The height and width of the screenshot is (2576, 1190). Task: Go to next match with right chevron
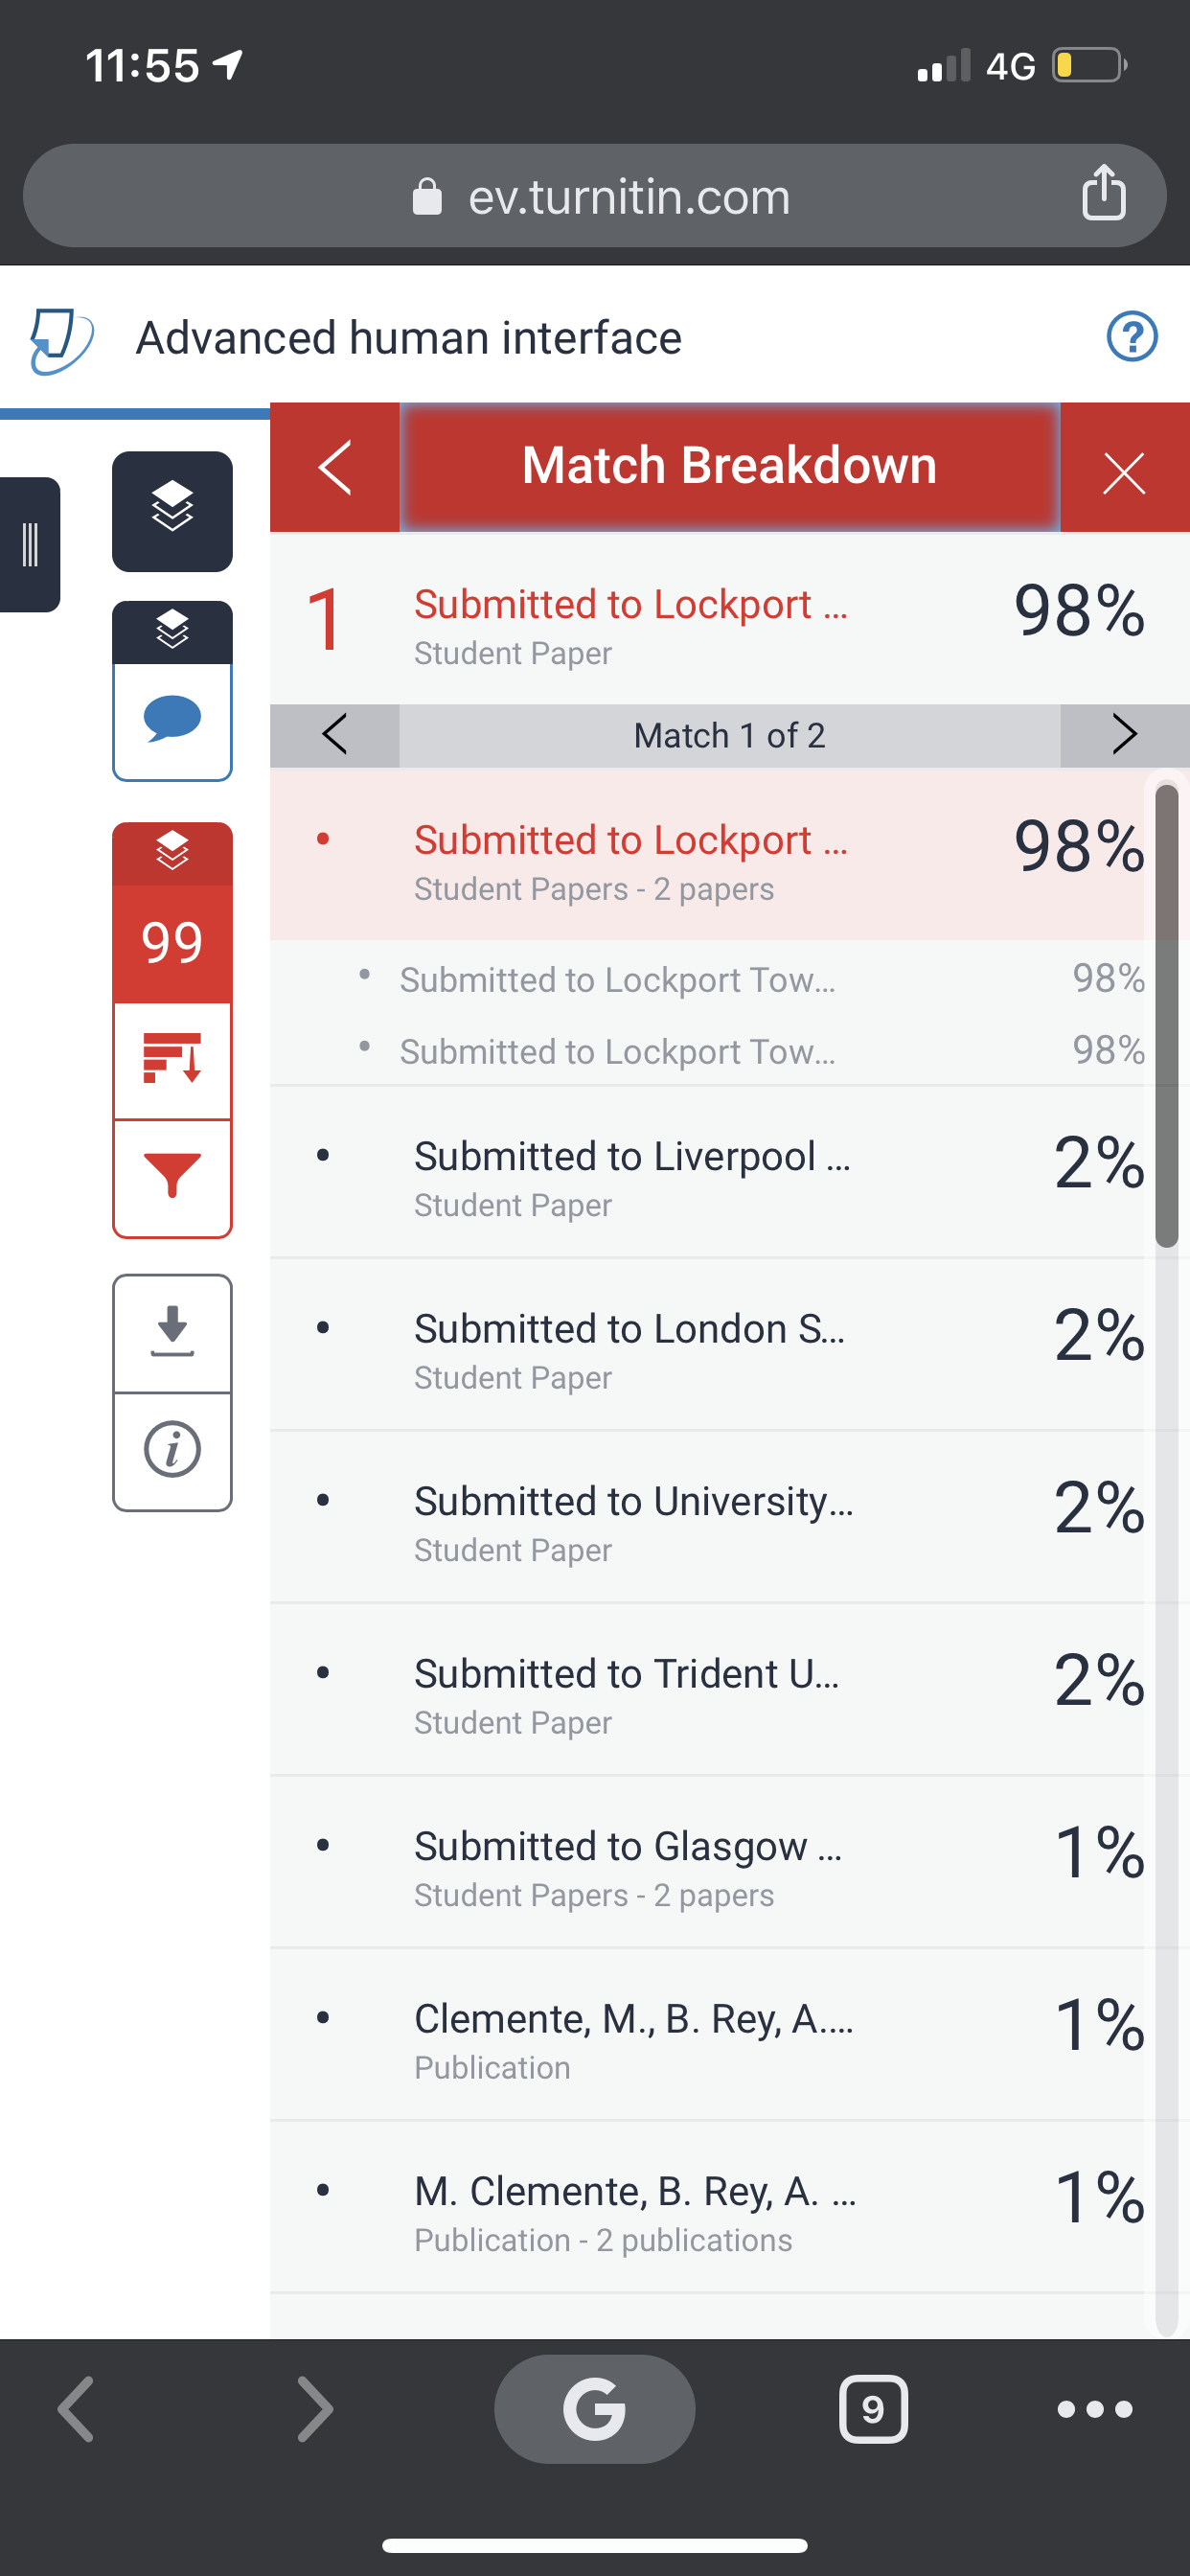pyautogui.click(x=1124, y=735)
